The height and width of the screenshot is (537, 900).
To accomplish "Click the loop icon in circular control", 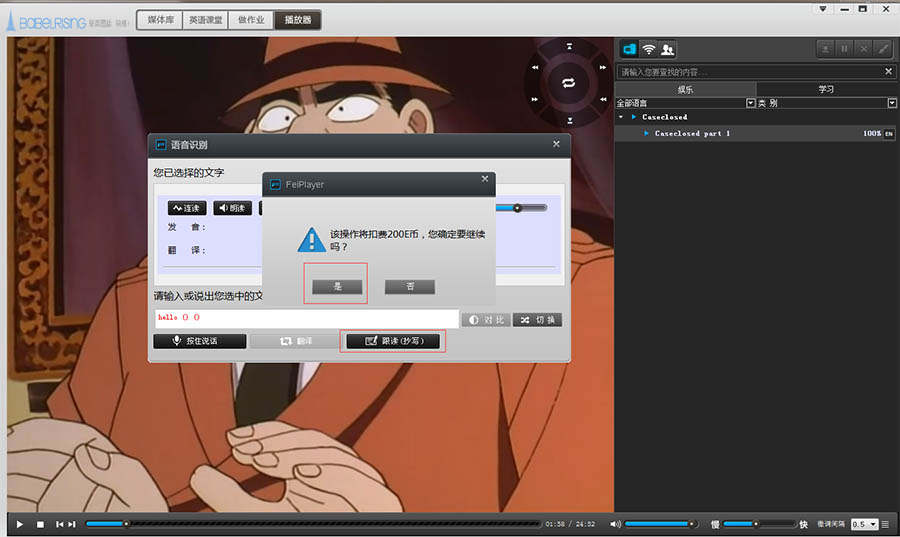I will pos(569,83).
